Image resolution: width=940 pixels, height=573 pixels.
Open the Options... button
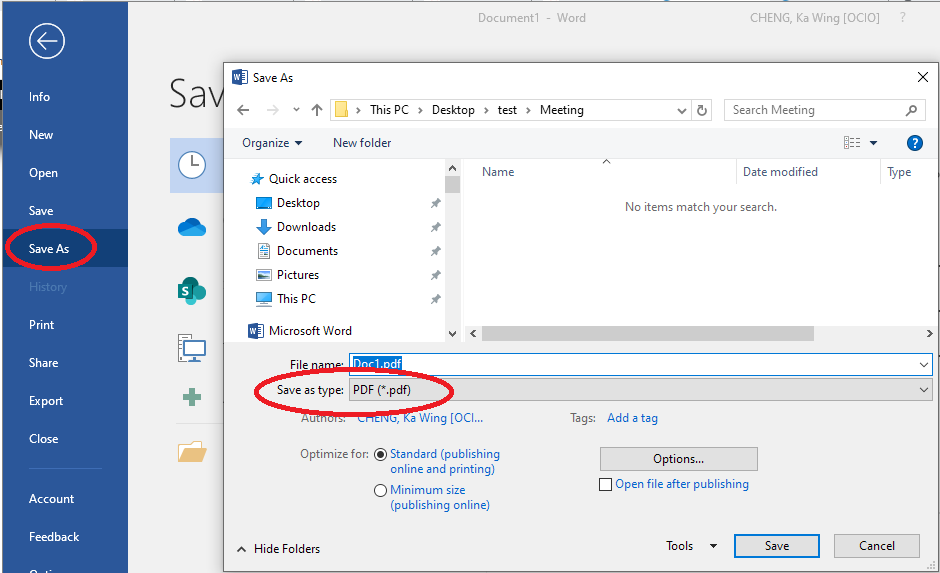679,459
